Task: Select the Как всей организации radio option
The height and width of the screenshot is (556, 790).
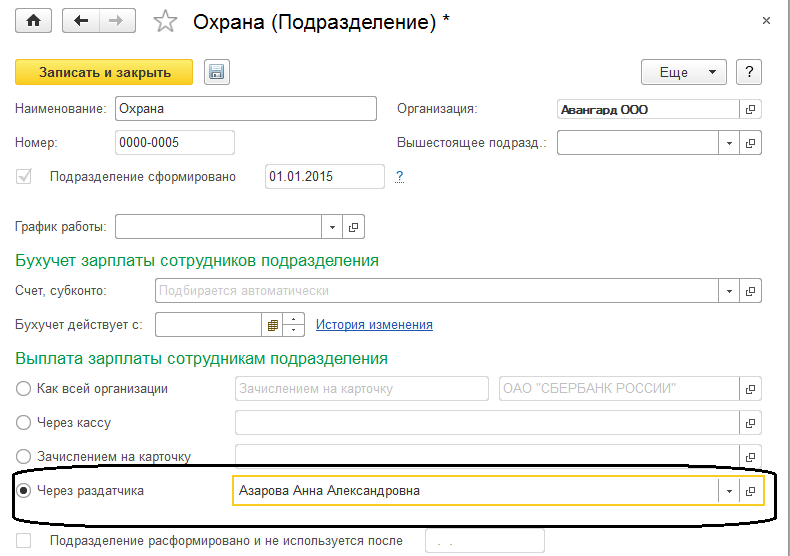Action: 24,389
